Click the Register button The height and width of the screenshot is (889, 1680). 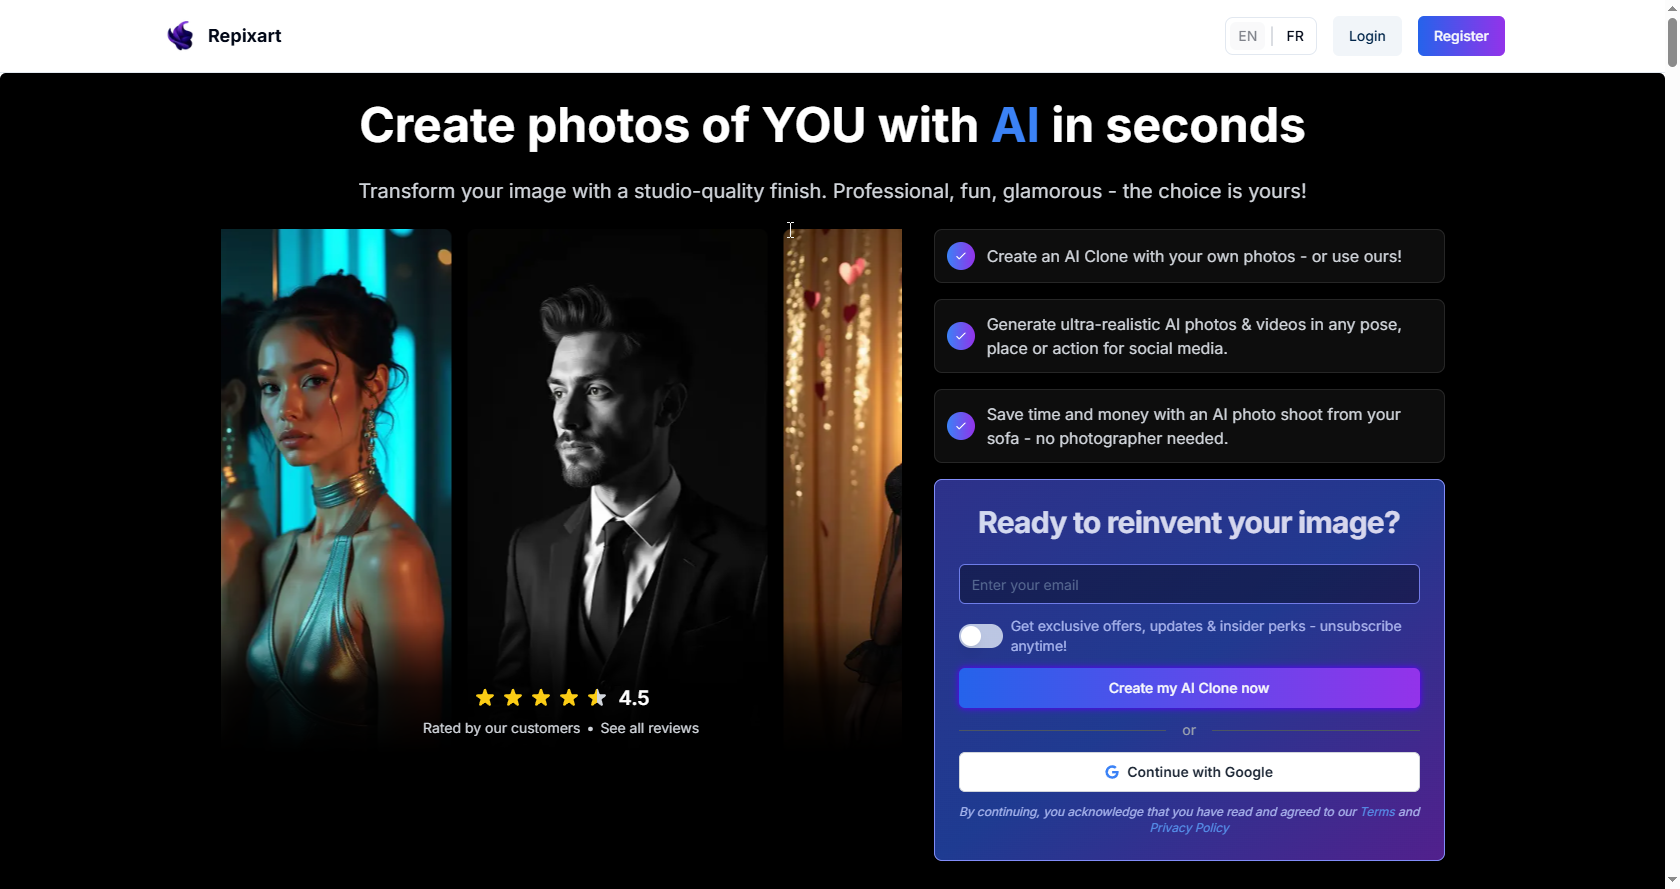[x=1461, y=36]
